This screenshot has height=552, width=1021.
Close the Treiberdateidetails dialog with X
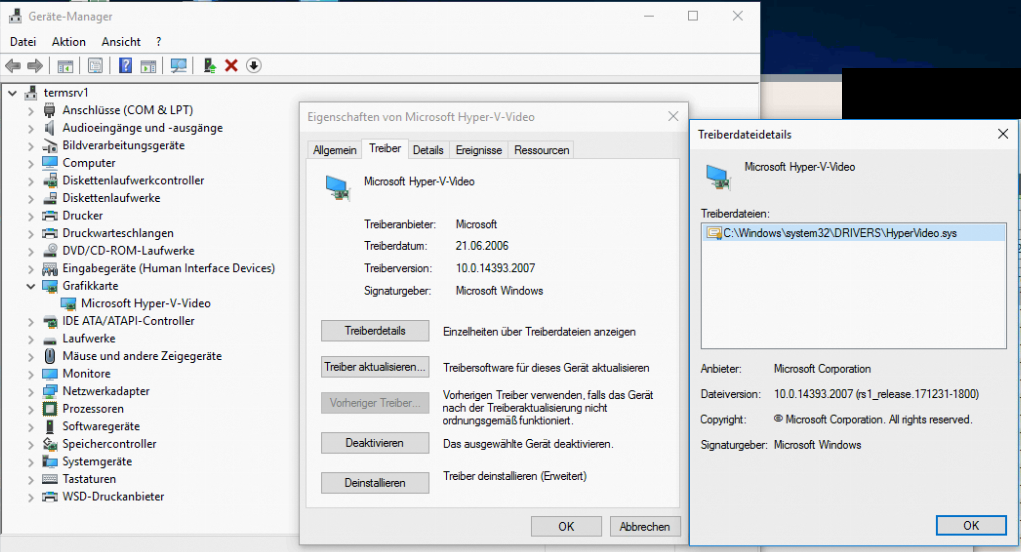click(x=1003, y=134)
